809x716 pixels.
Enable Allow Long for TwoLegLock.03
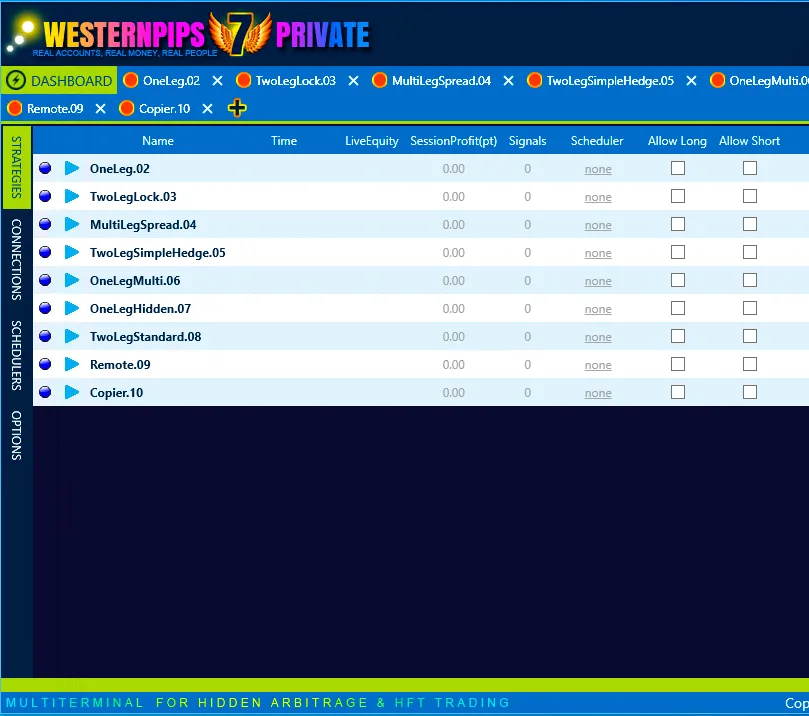click(x=678, y=196)
